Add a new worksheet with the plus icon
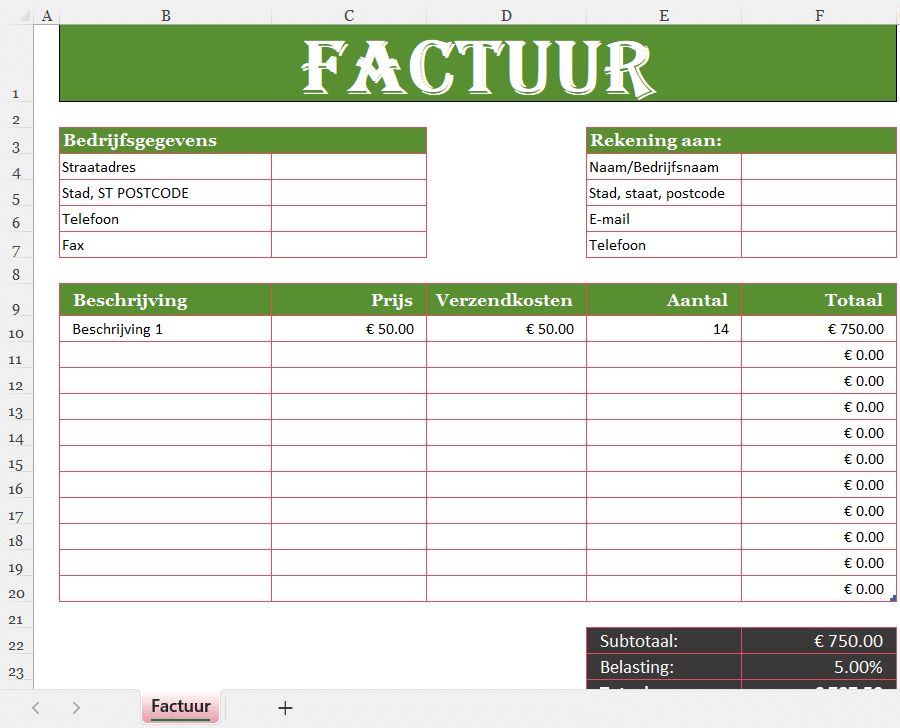Viewport: 900px width, 728px height. click(285, 708)
